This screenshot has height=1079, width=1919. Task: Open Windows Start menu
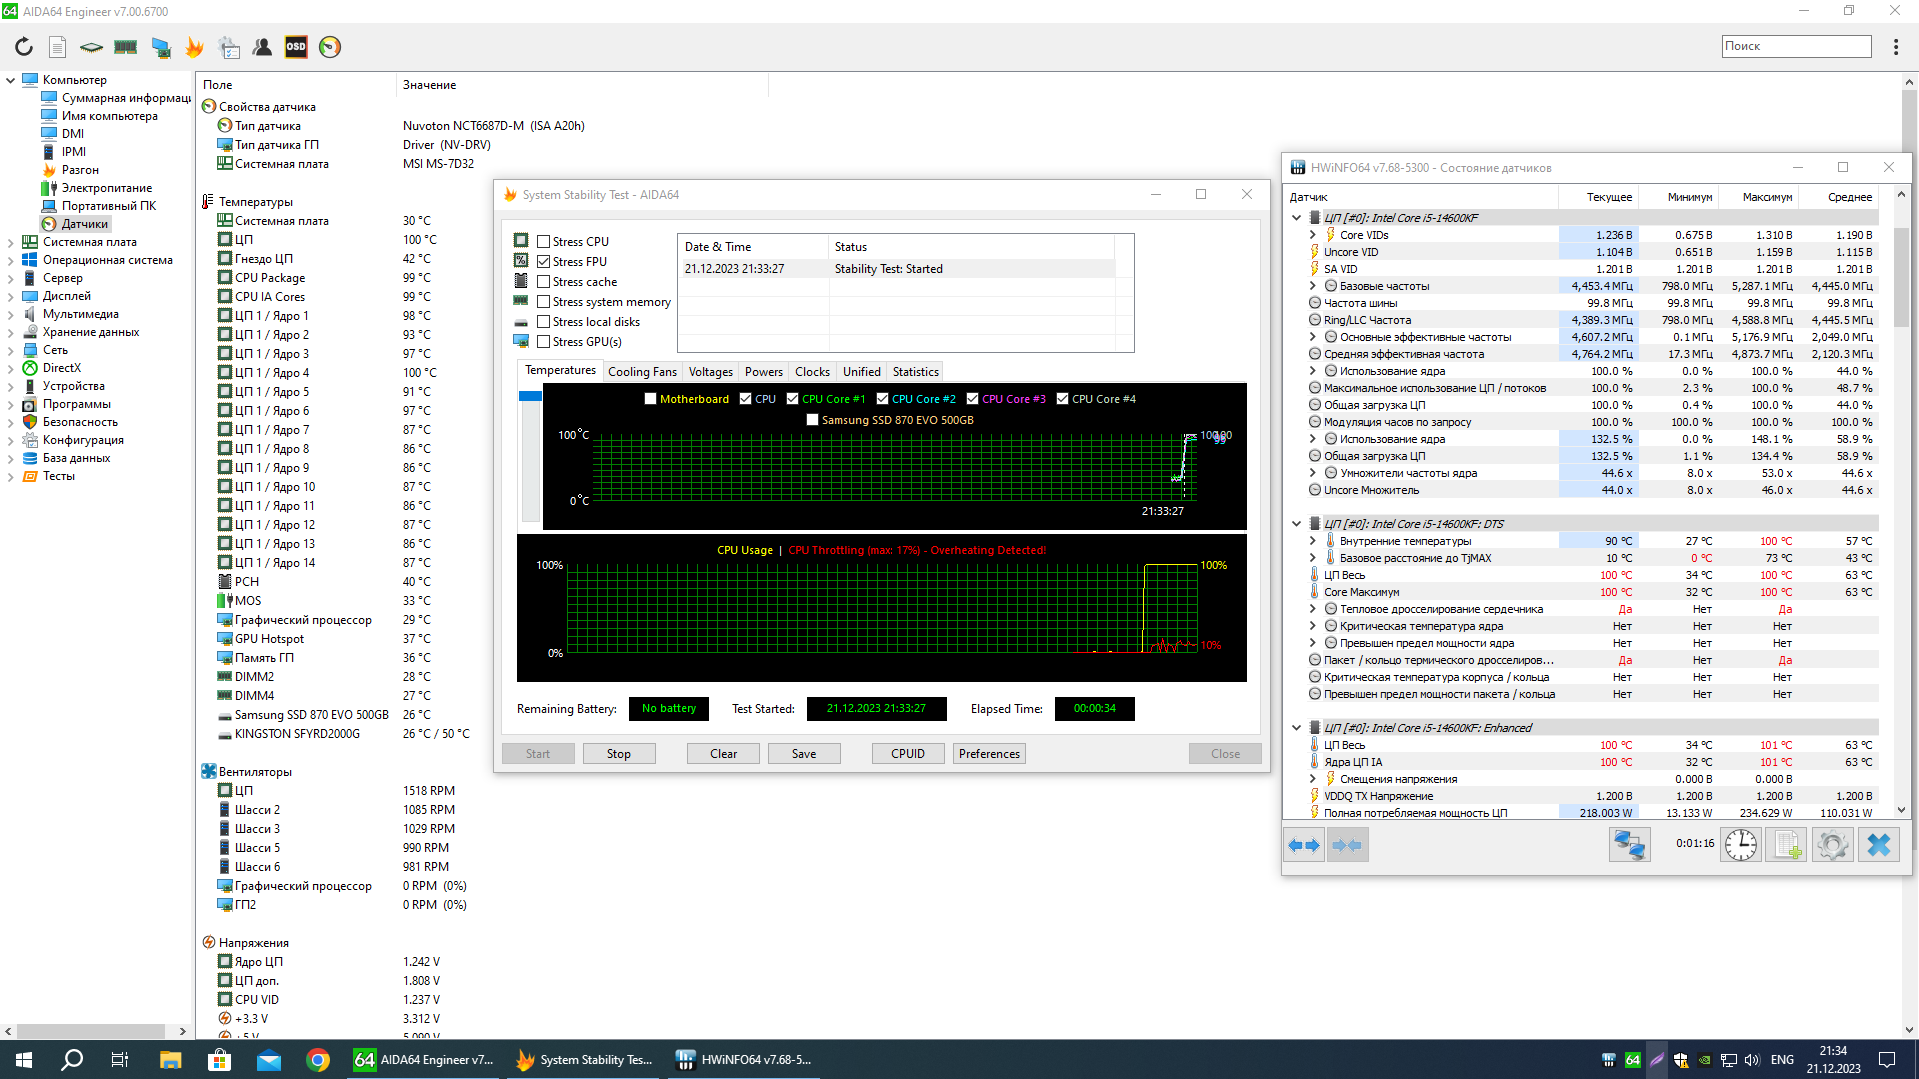[24, 1060]
